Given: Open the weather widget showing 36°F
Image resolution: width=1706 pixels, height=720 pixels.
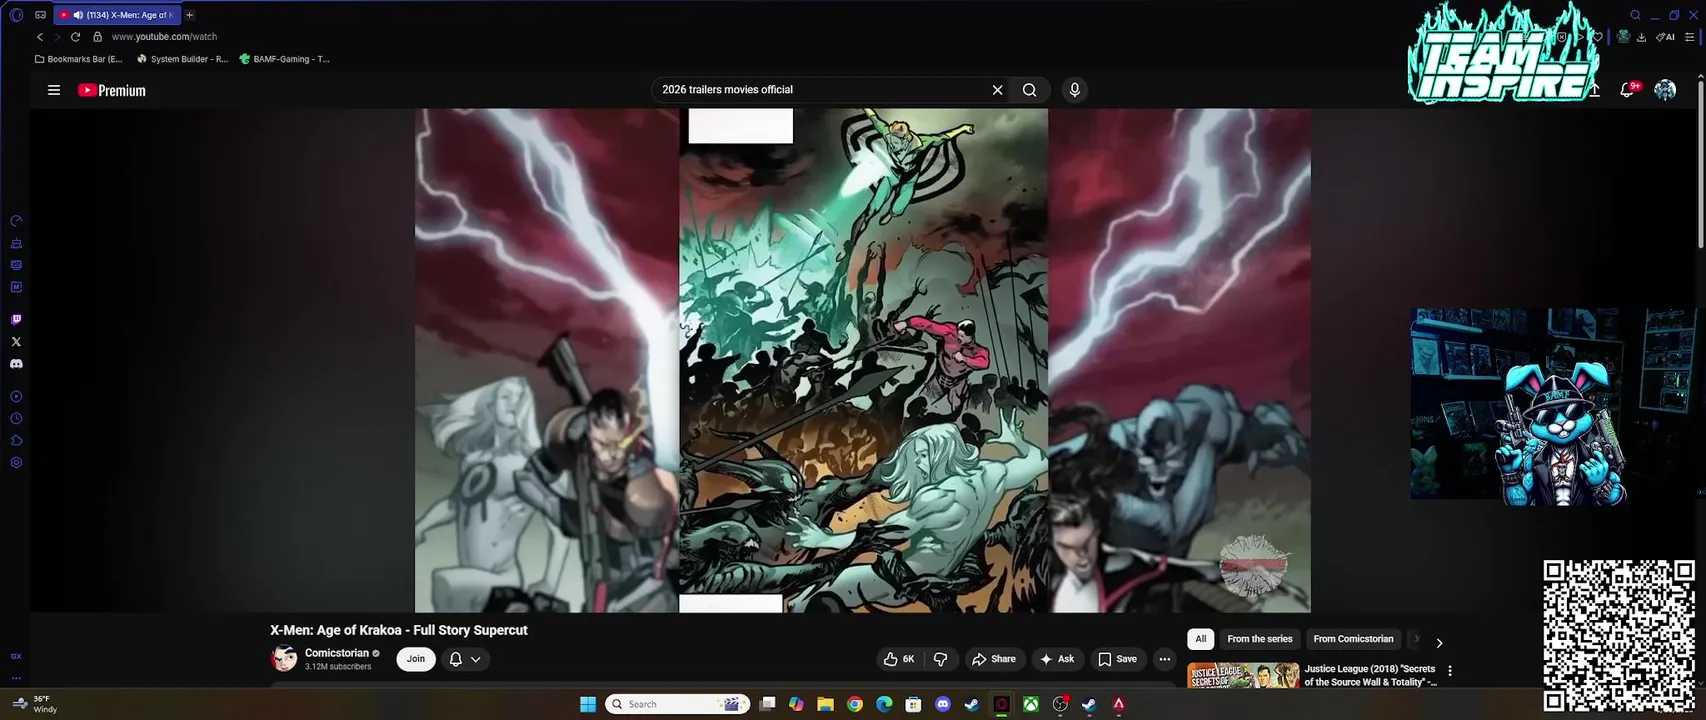Looking at the screenshot, I should (x=35, y=704).
